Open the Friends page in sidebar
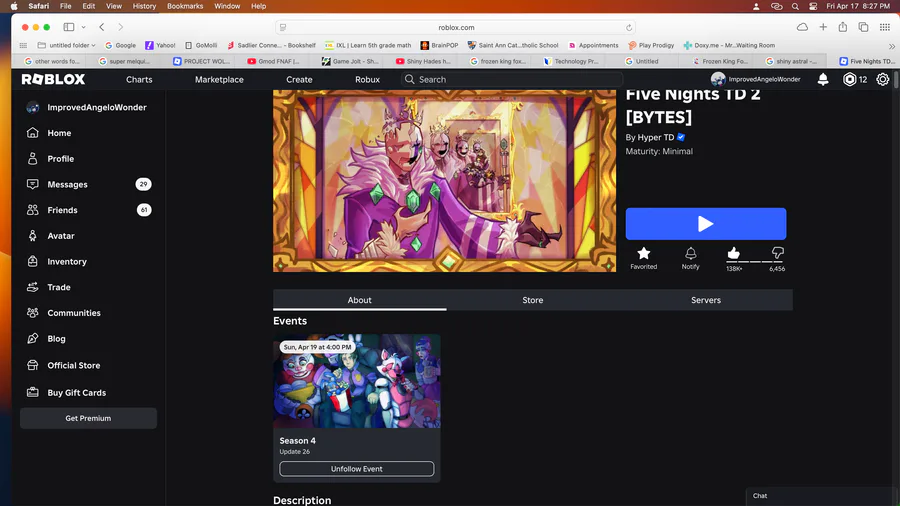 coord(62,210)
